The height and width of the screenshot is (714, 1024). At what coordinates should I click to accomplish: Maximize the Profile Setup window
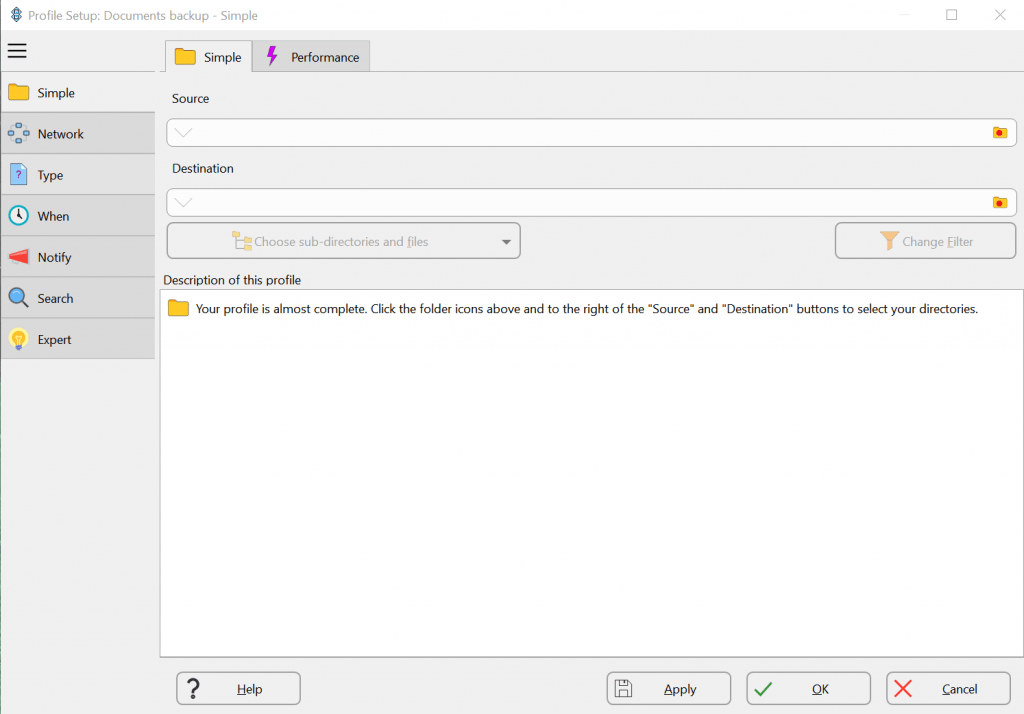coord(952,15)
